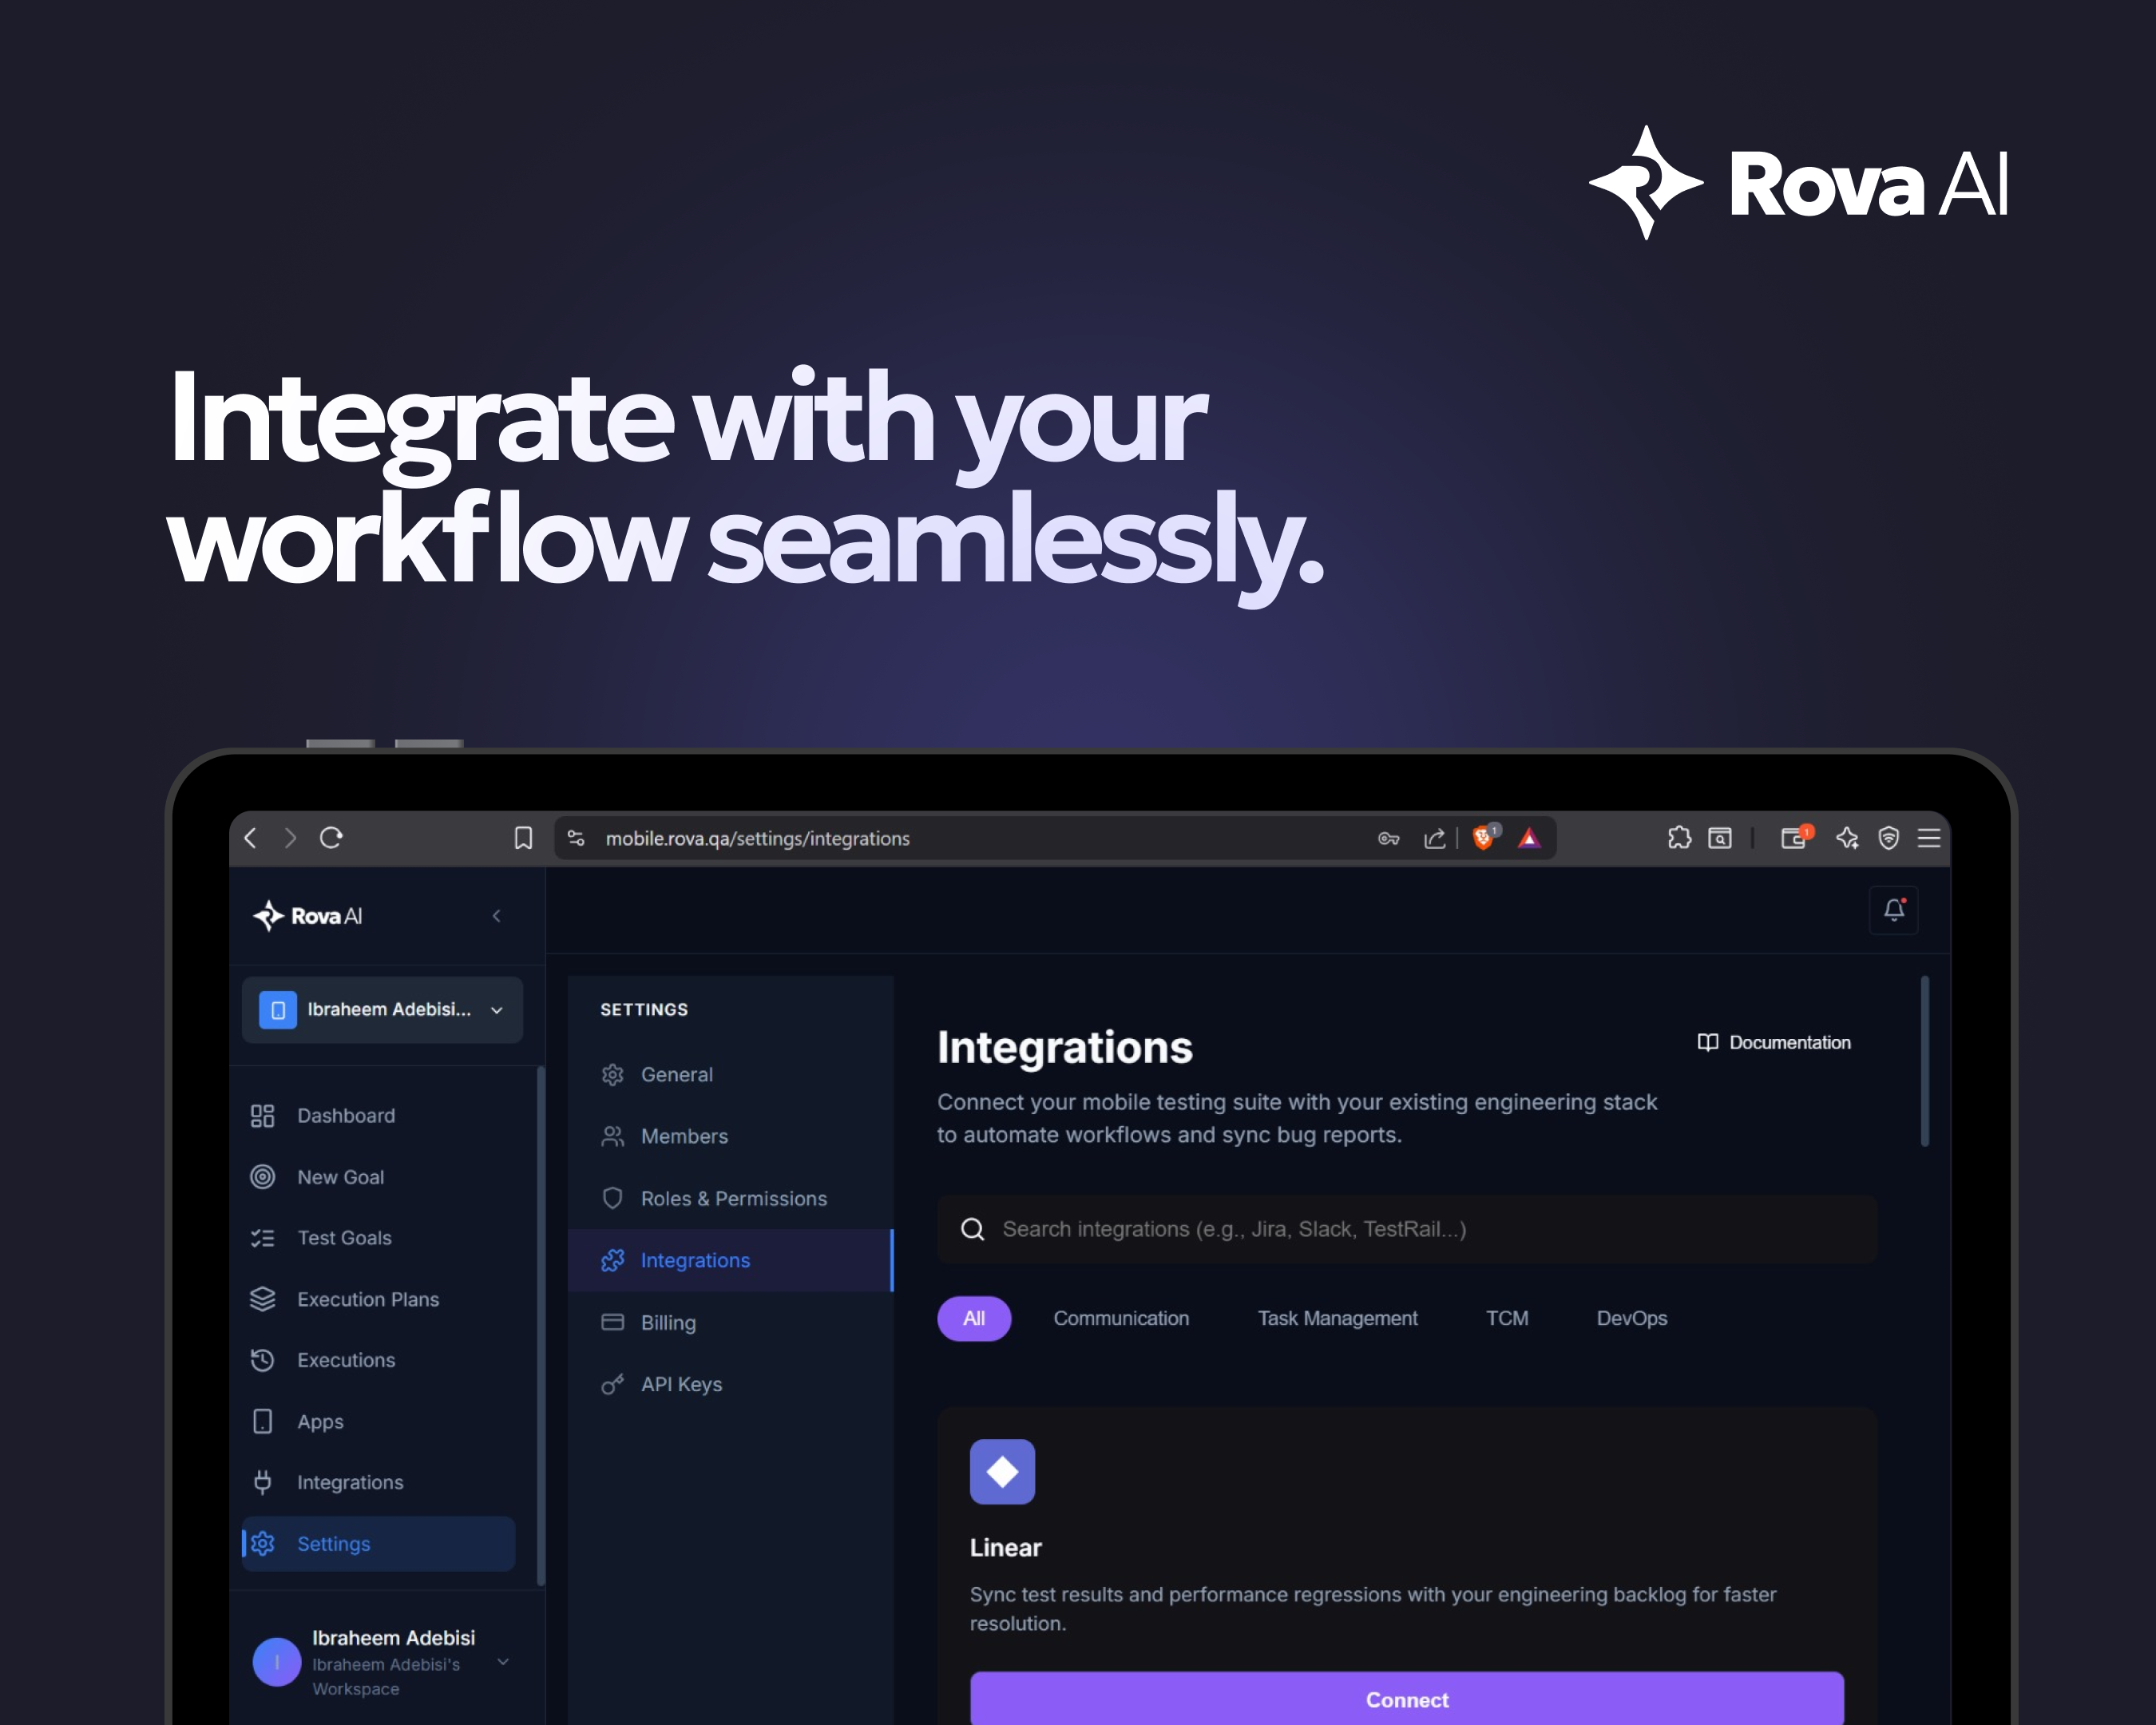2156x1725 pixels.
Task: Open the New Goal section
Action: (340, 1177)
